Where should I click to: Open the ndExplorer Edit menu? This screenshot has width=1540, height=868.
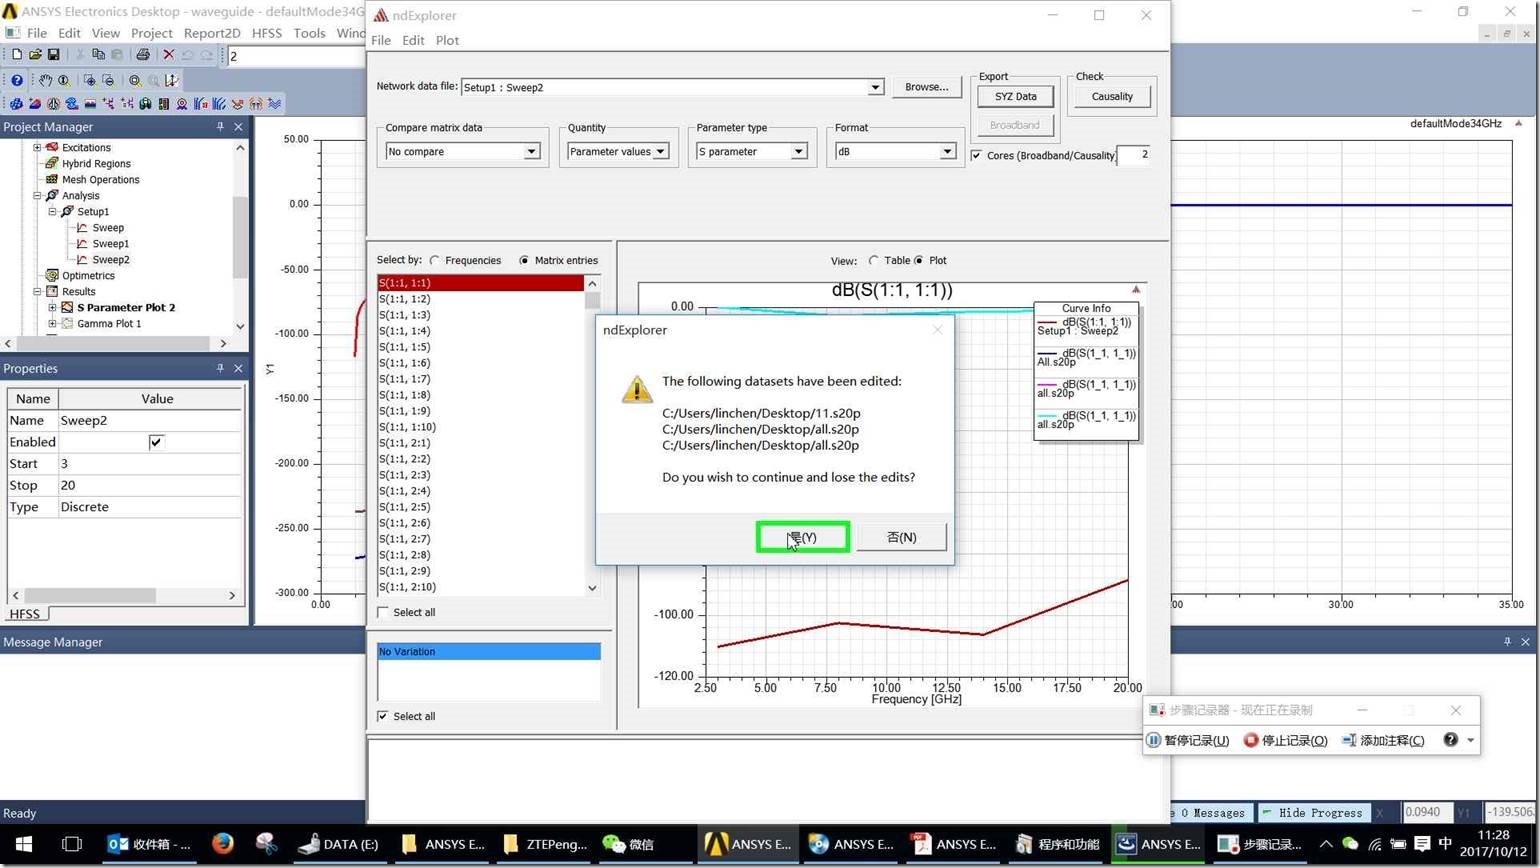413,40
